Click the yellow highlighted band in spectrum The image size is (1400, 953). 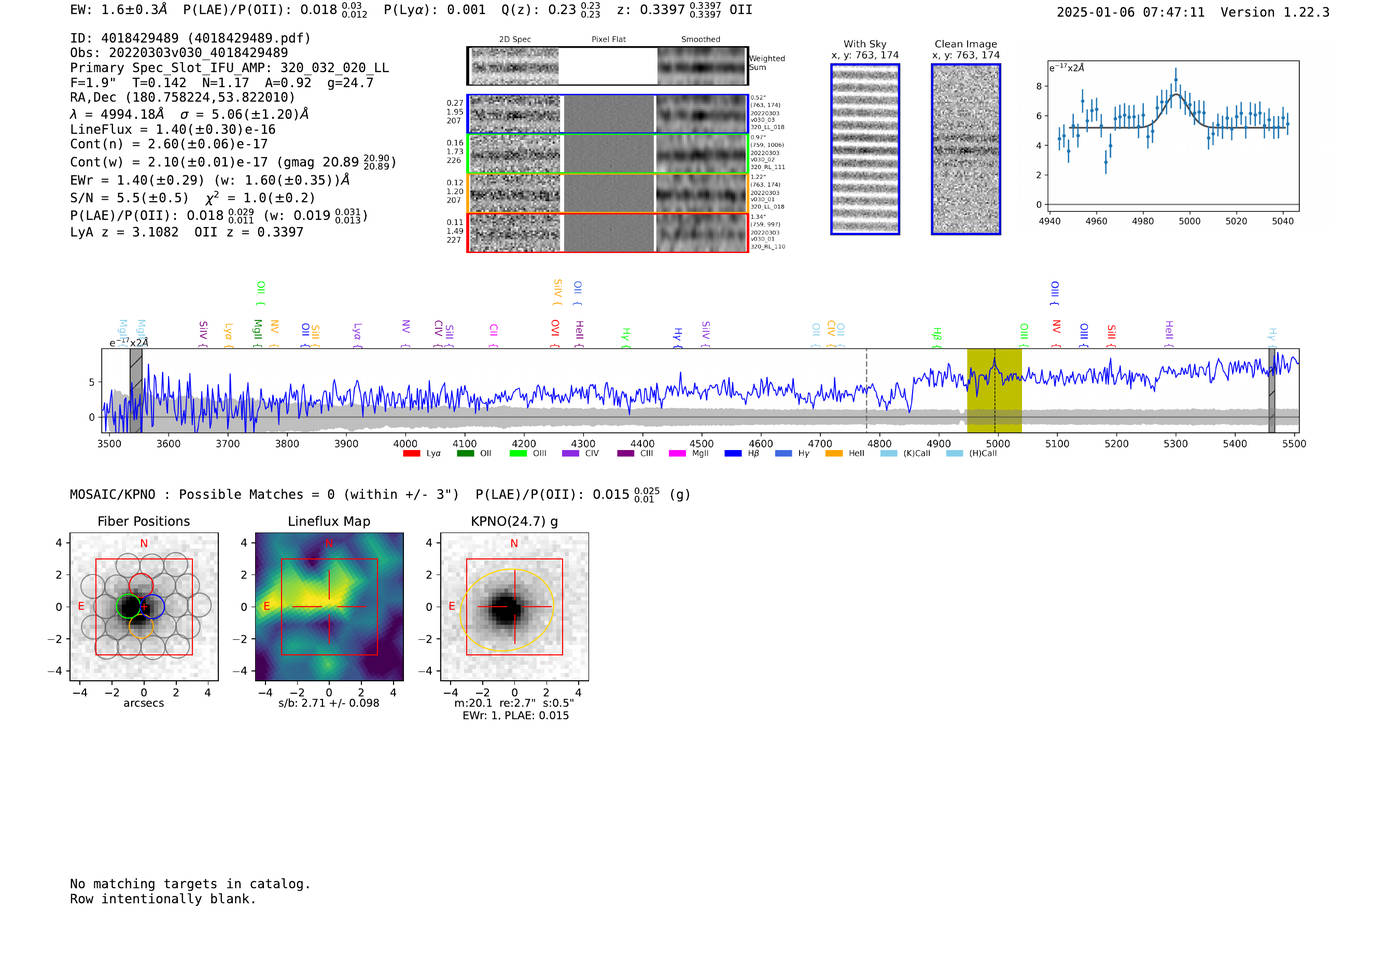[994, 390]
